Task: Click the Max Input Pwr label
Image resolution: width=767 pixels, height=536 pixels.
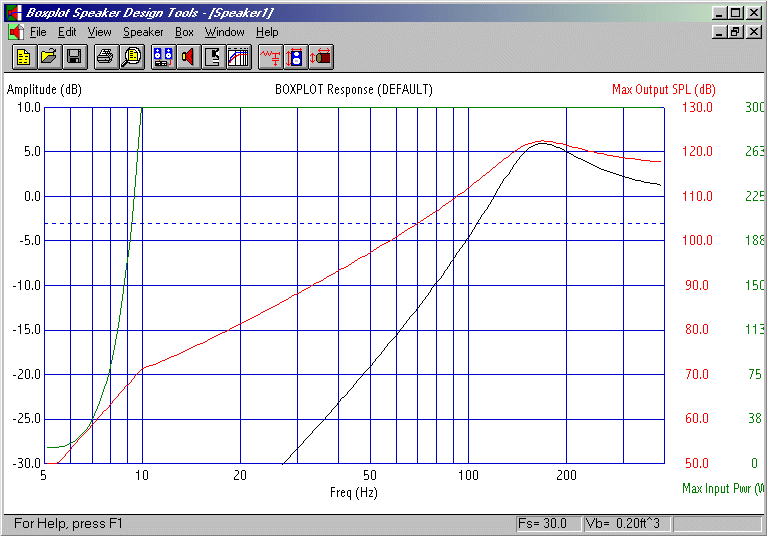Action: tap(723, 488)
